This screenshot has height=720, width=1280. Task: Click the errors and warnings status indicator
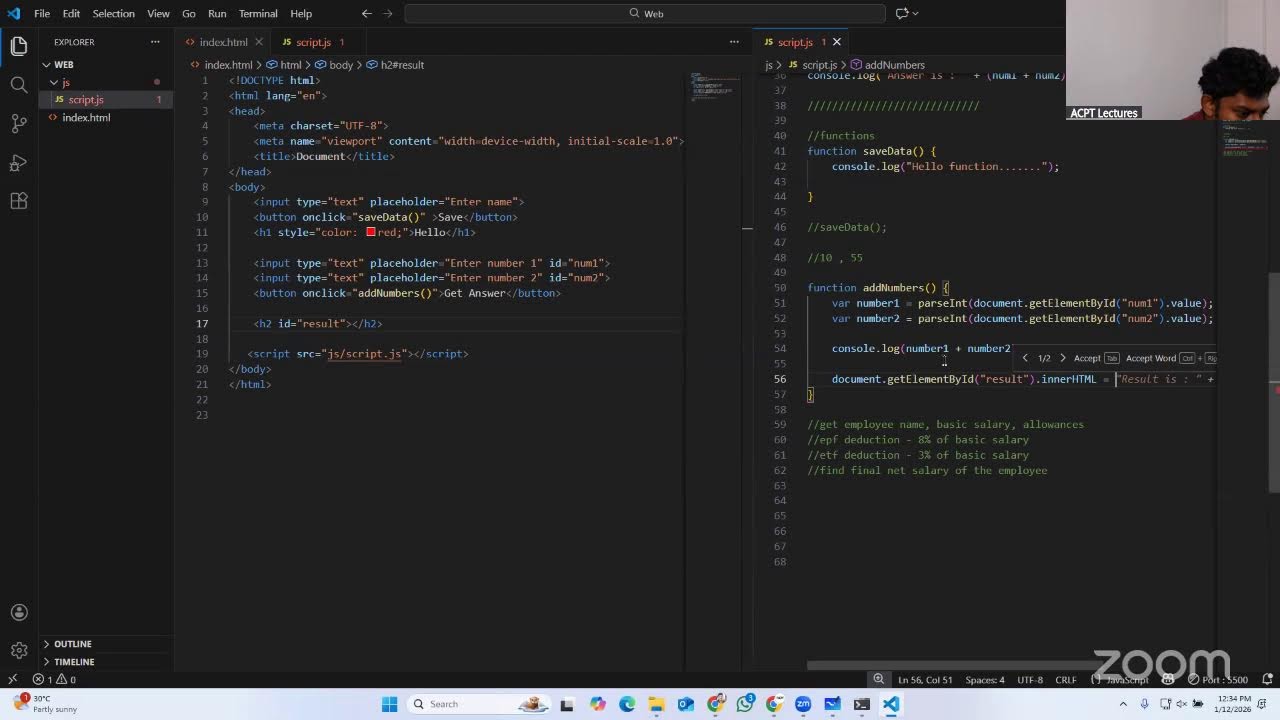(56, 679)
